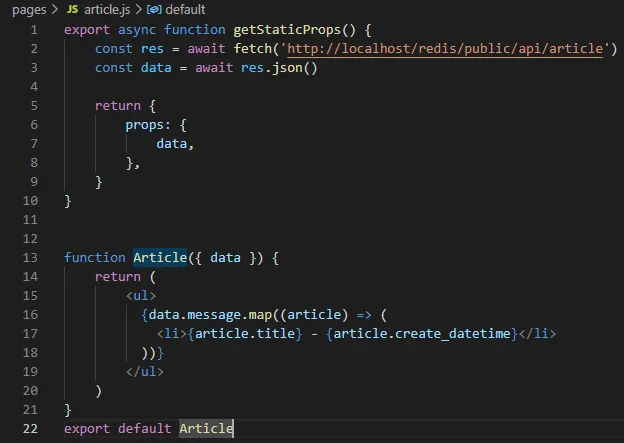
Task: Click the chevron after 'article.js' breadcrumb
Action: coord(138,10)
